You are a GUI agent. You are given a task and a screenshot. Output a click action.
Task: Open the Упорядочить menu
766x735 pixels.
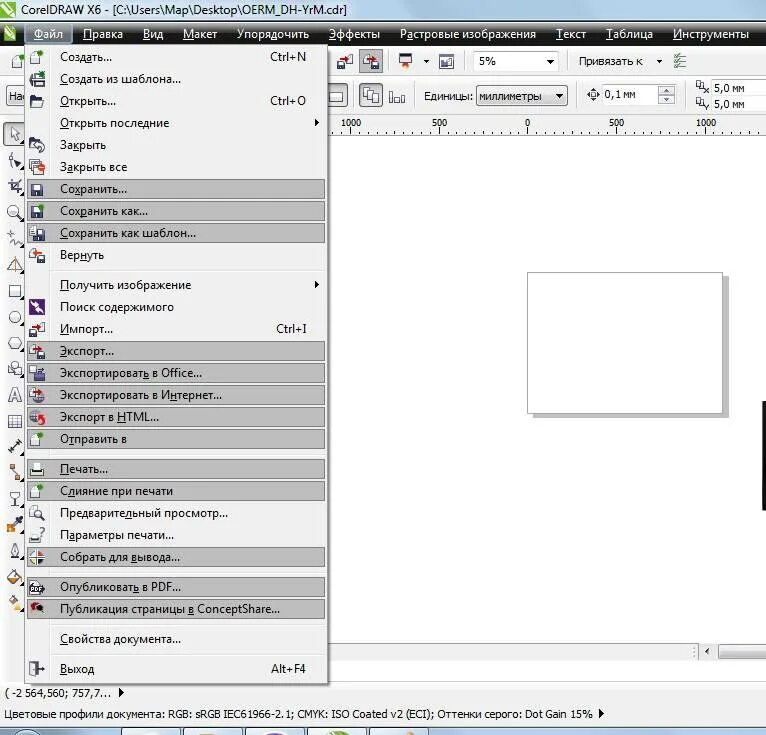[x=273, y=34]
